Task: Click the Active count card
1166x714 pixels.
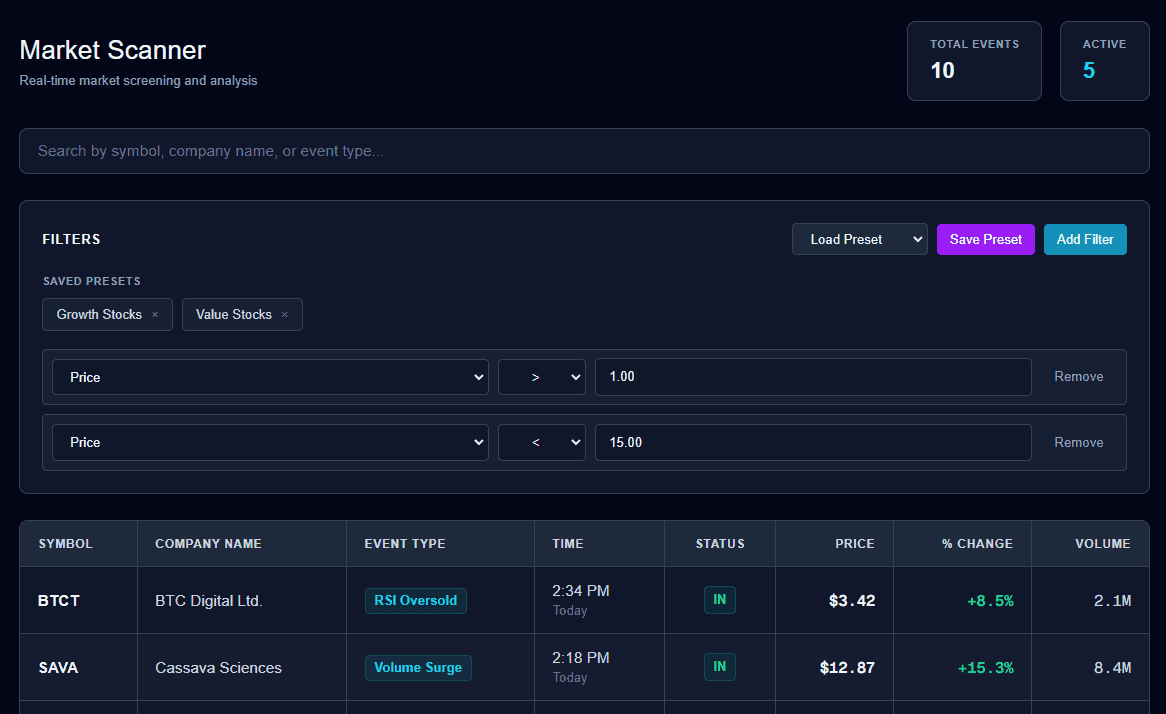Action: click(1104, 61)
